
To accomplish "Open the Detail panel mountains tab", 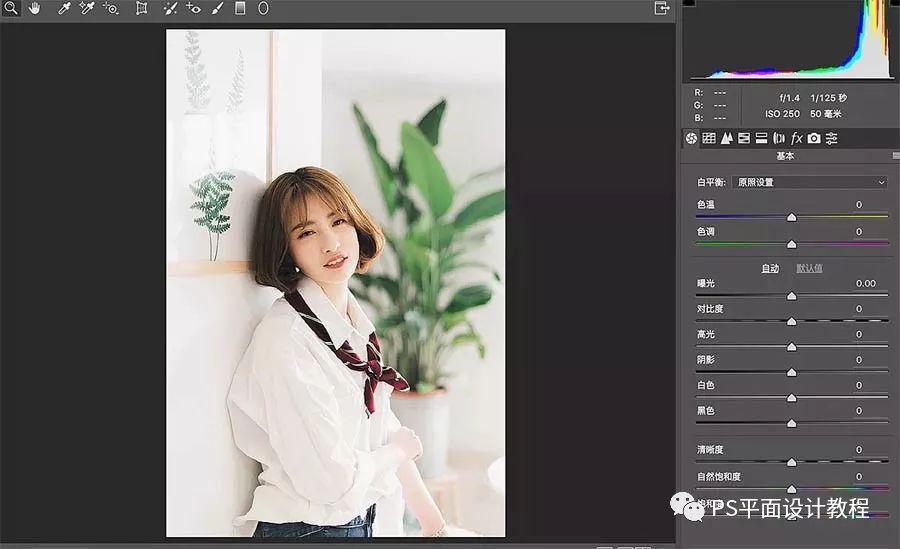I will (x=727, y=138).
